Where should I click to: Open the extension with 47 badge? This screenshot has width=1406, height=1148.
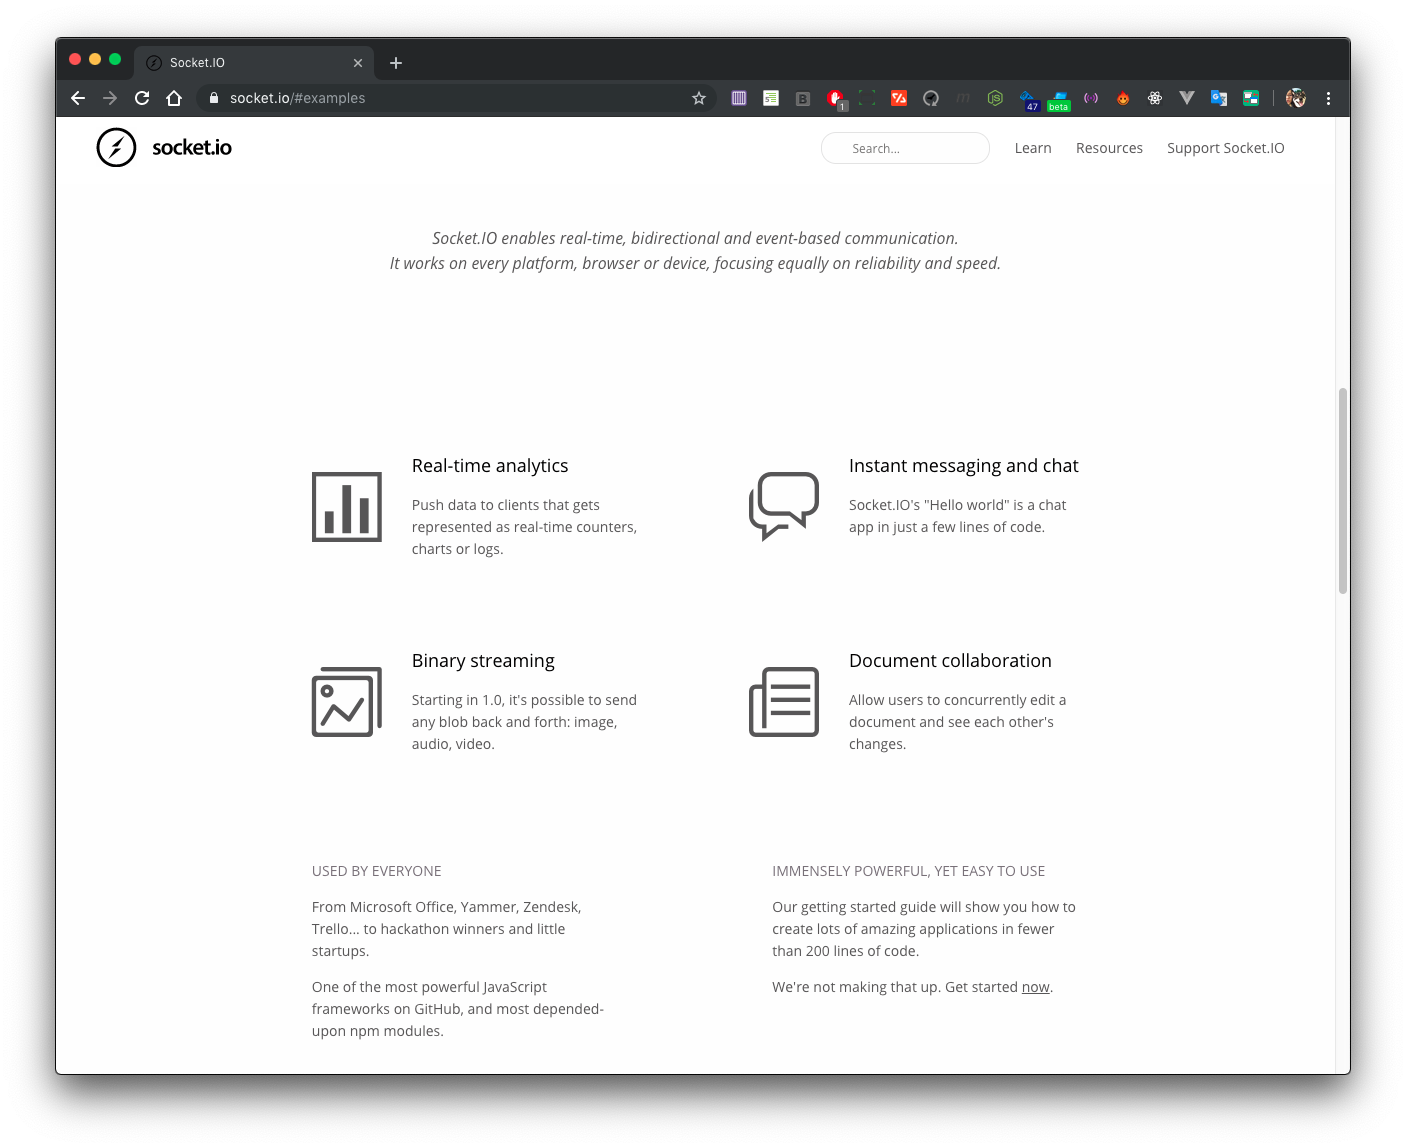click(1029, 100)
